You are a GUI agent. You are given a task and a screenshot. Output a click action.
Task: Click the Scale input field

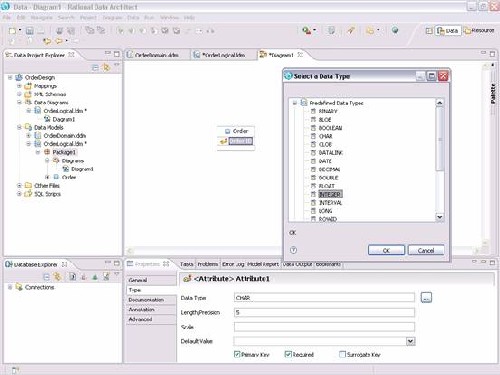(x=324, y=327)
